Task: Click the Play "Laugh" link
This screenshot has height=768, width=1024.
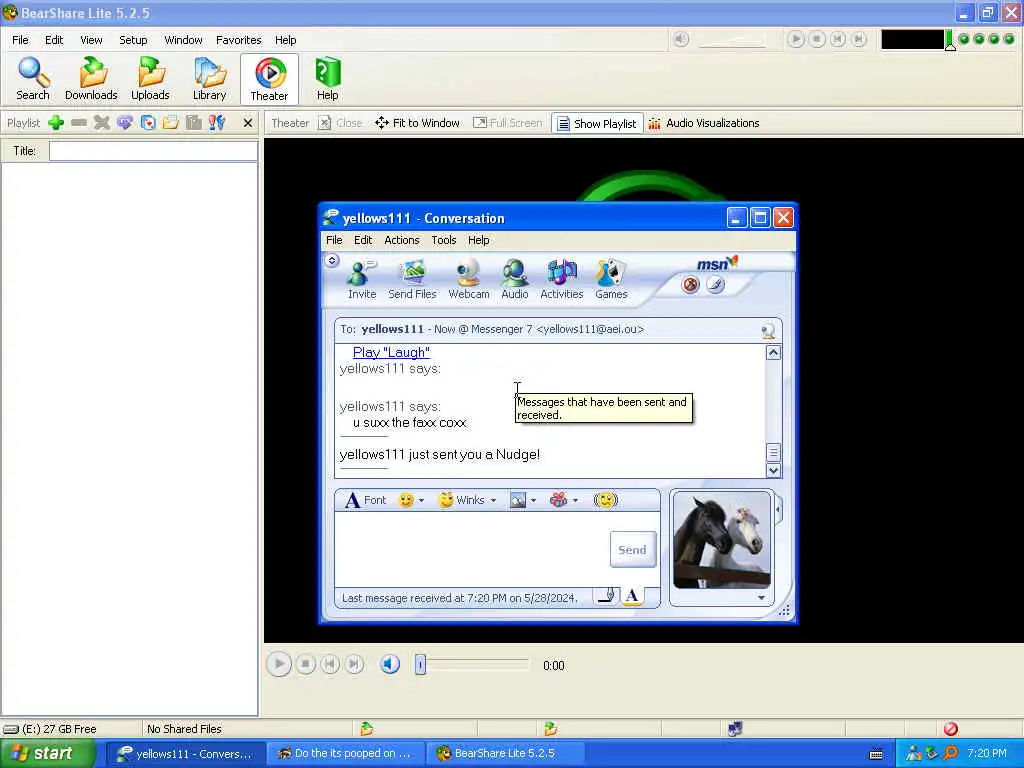Action: pyautogui.click(x=391, y=352)
